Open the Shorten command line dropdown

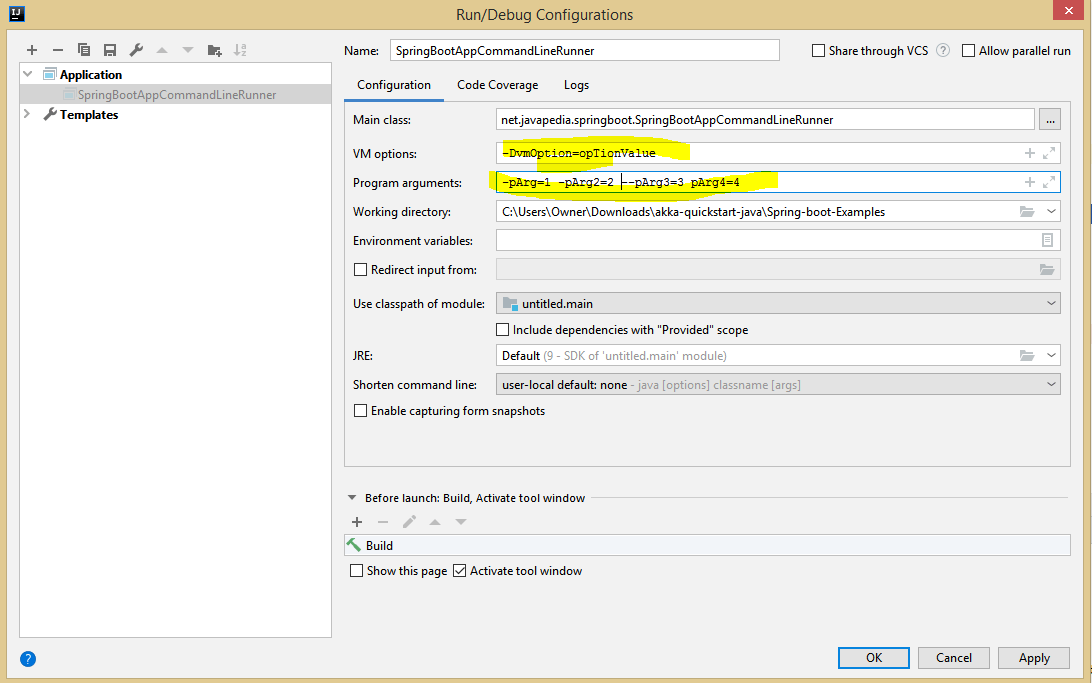(1051, 383)
